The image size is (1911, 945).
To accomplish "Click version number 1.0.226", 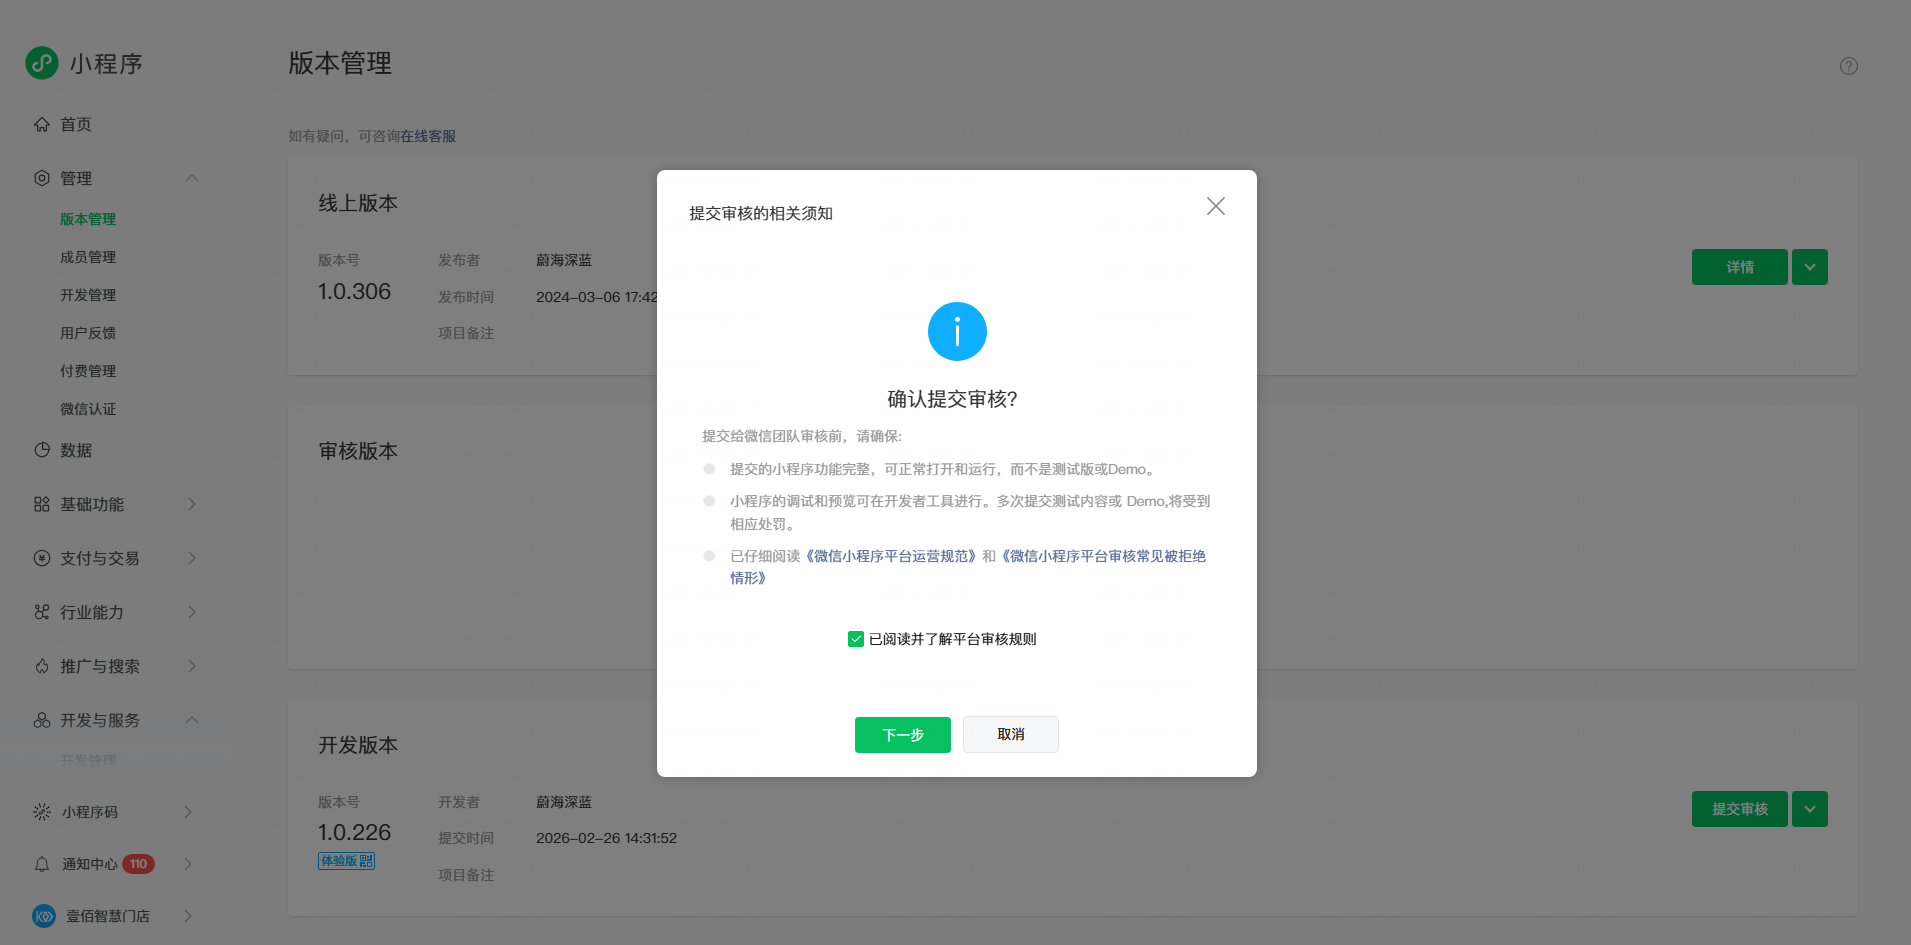I will point(354,832).
